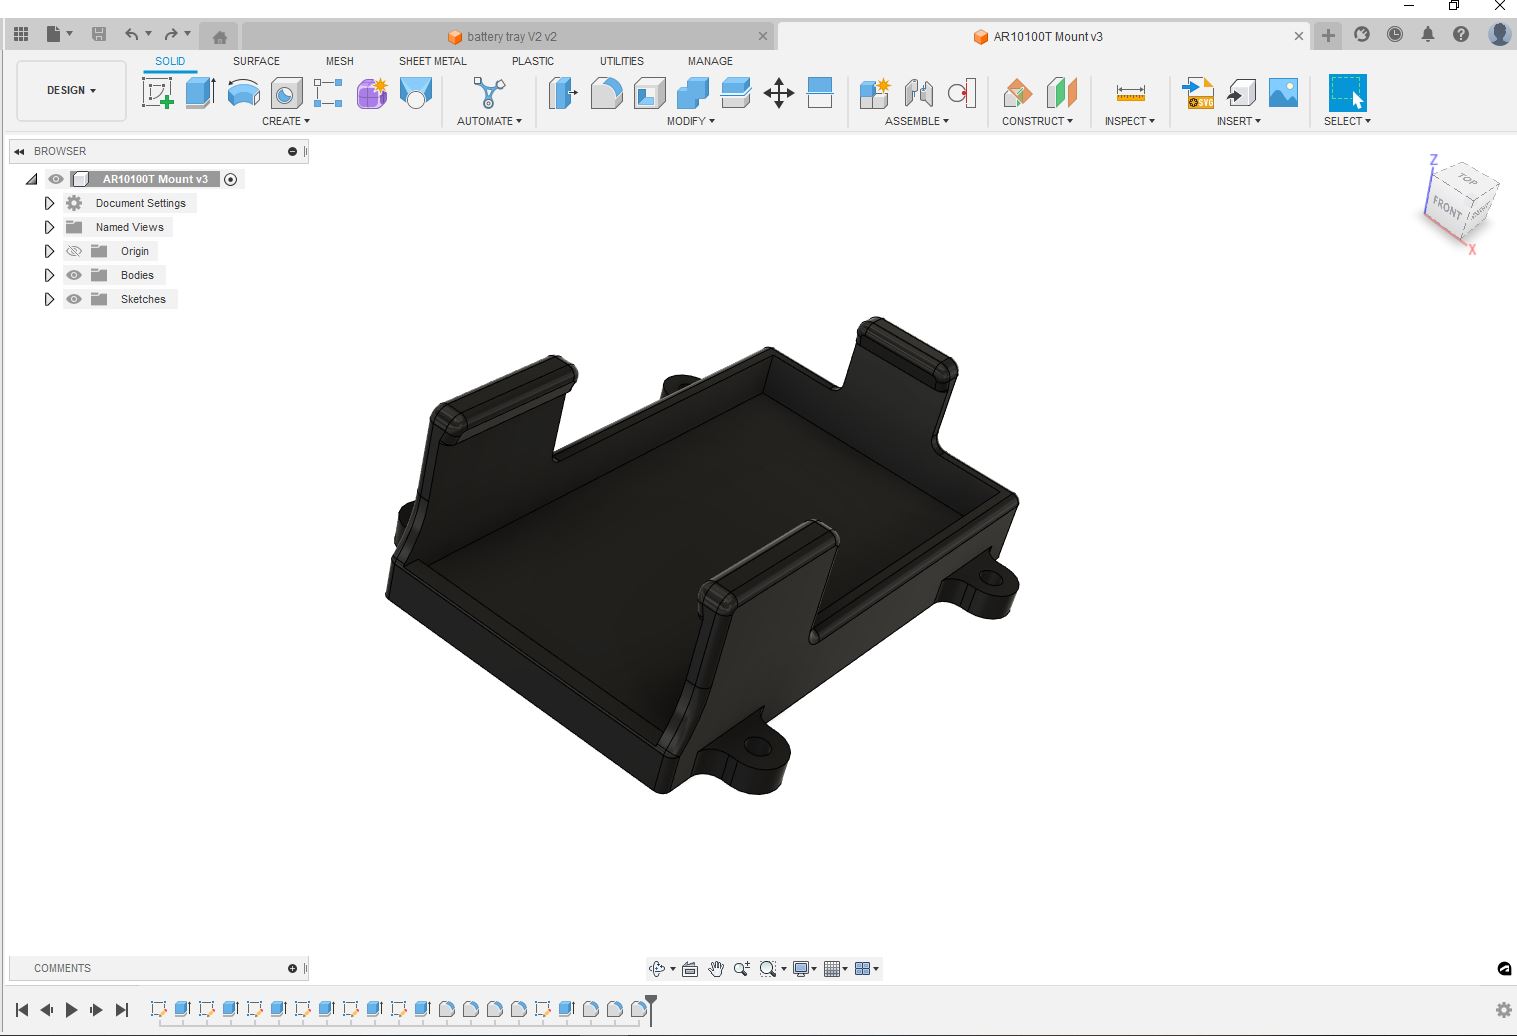
Task: Select the Create Sketch tool
Action: click(158, 93)
